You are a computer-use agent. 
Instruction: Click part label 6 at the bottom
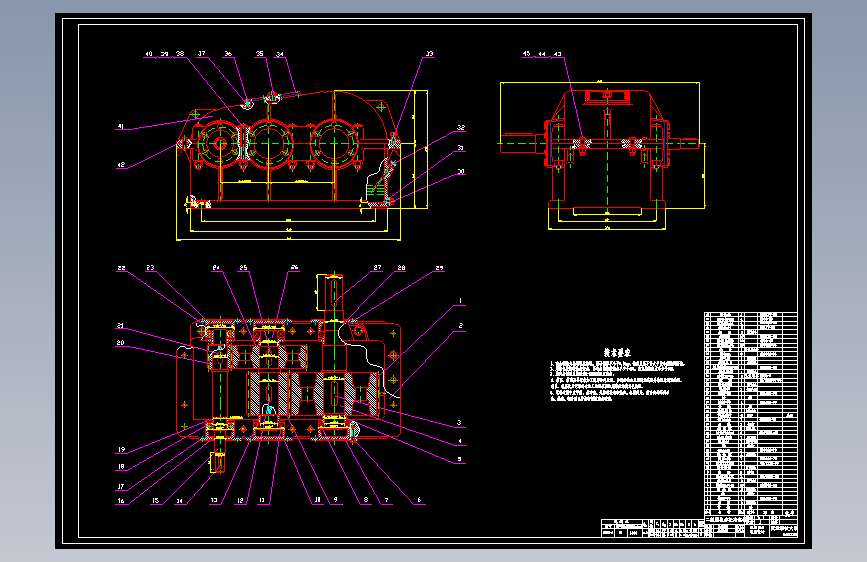pyautogui.click(x=419, y=500)
